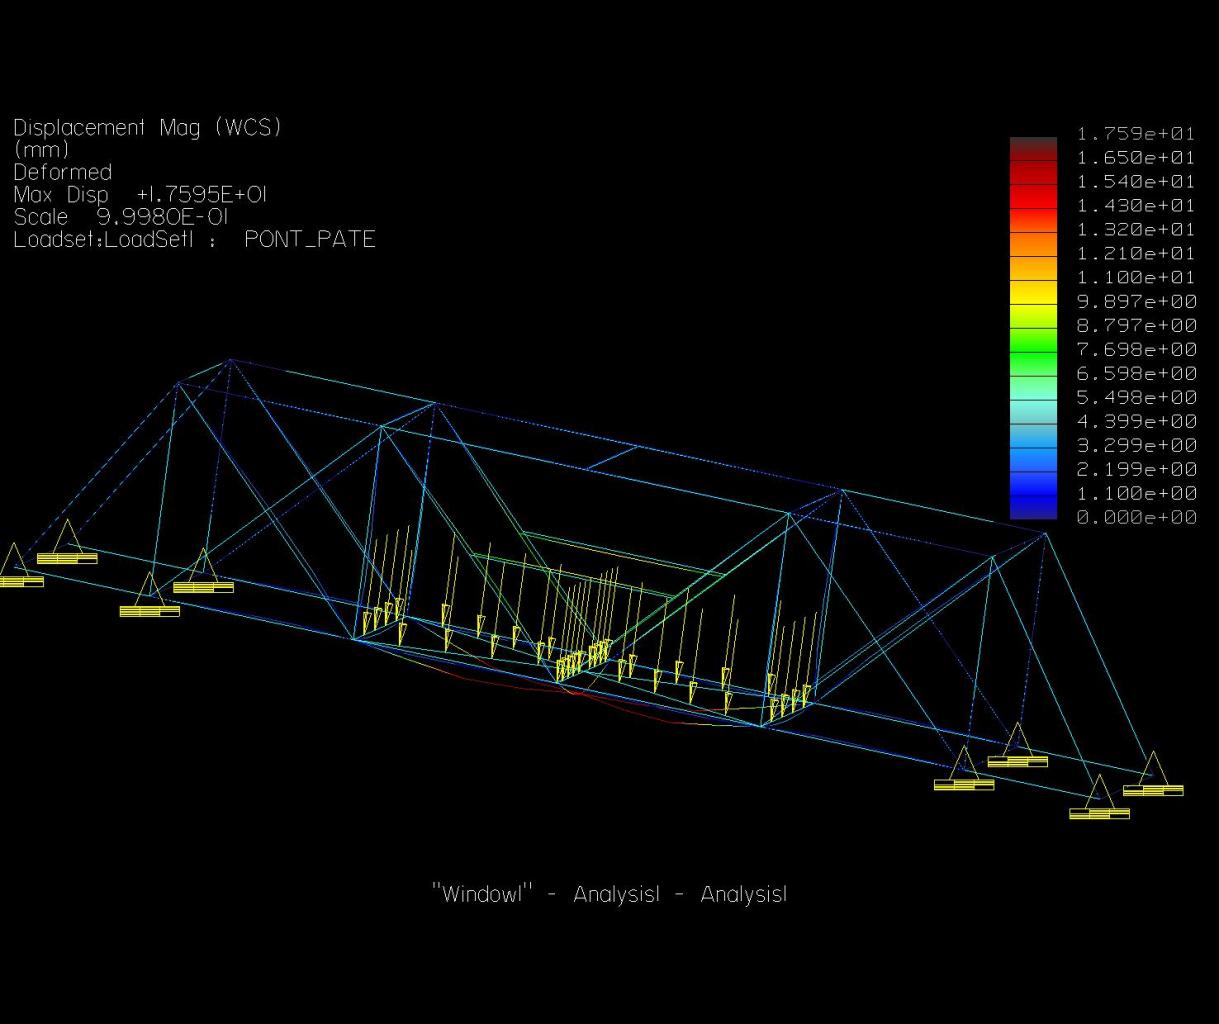Click the Deformed label text
This screenshot has height=1024, width=1219.
click(62, 172)
